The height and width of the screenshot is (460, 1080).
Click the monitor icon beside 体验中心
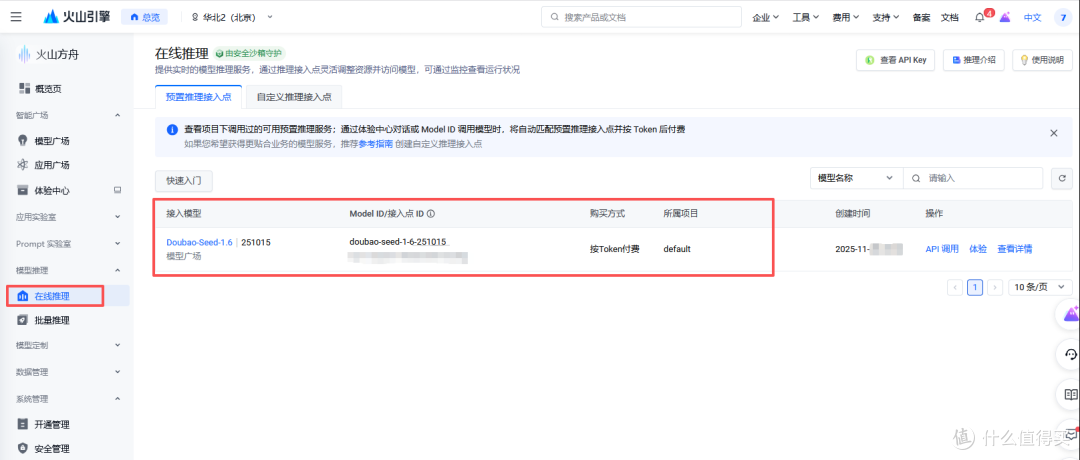117,190
